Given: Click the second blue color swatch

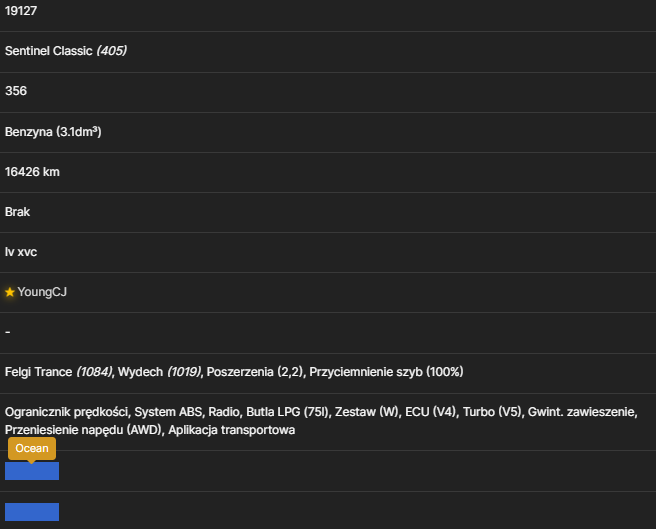Looking at the screenshot, I should [x=32, y=512].
